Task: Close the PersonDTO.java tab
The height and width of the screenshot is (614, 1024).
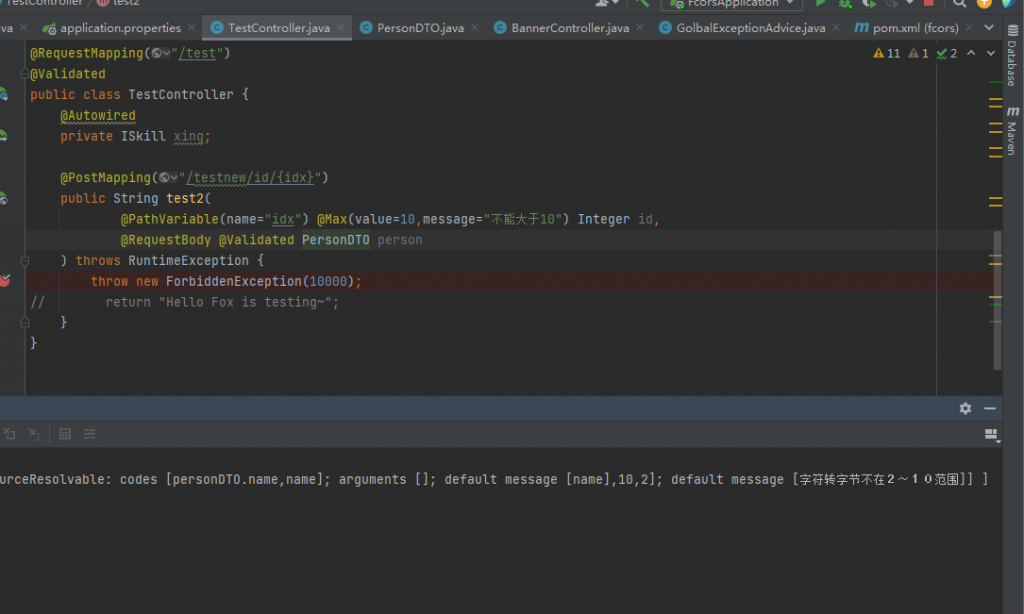Action: [475, 27]
